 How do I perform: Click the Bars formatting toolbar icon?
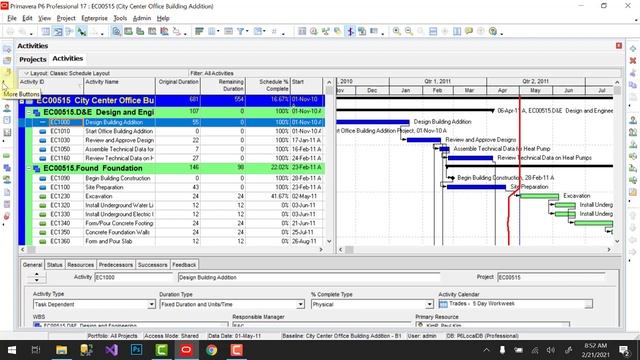click(x=199, y=31)
